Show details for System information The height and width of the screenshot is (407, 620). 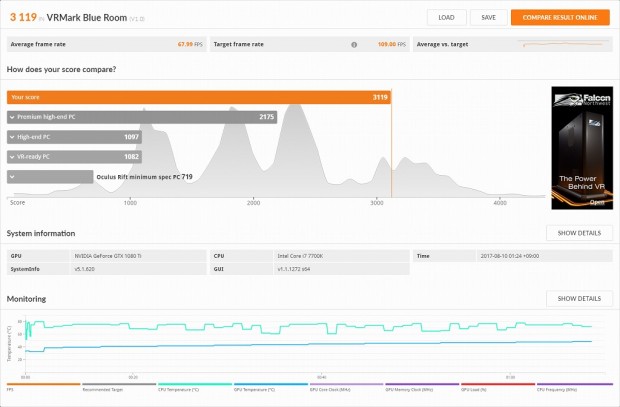point(579,233)
